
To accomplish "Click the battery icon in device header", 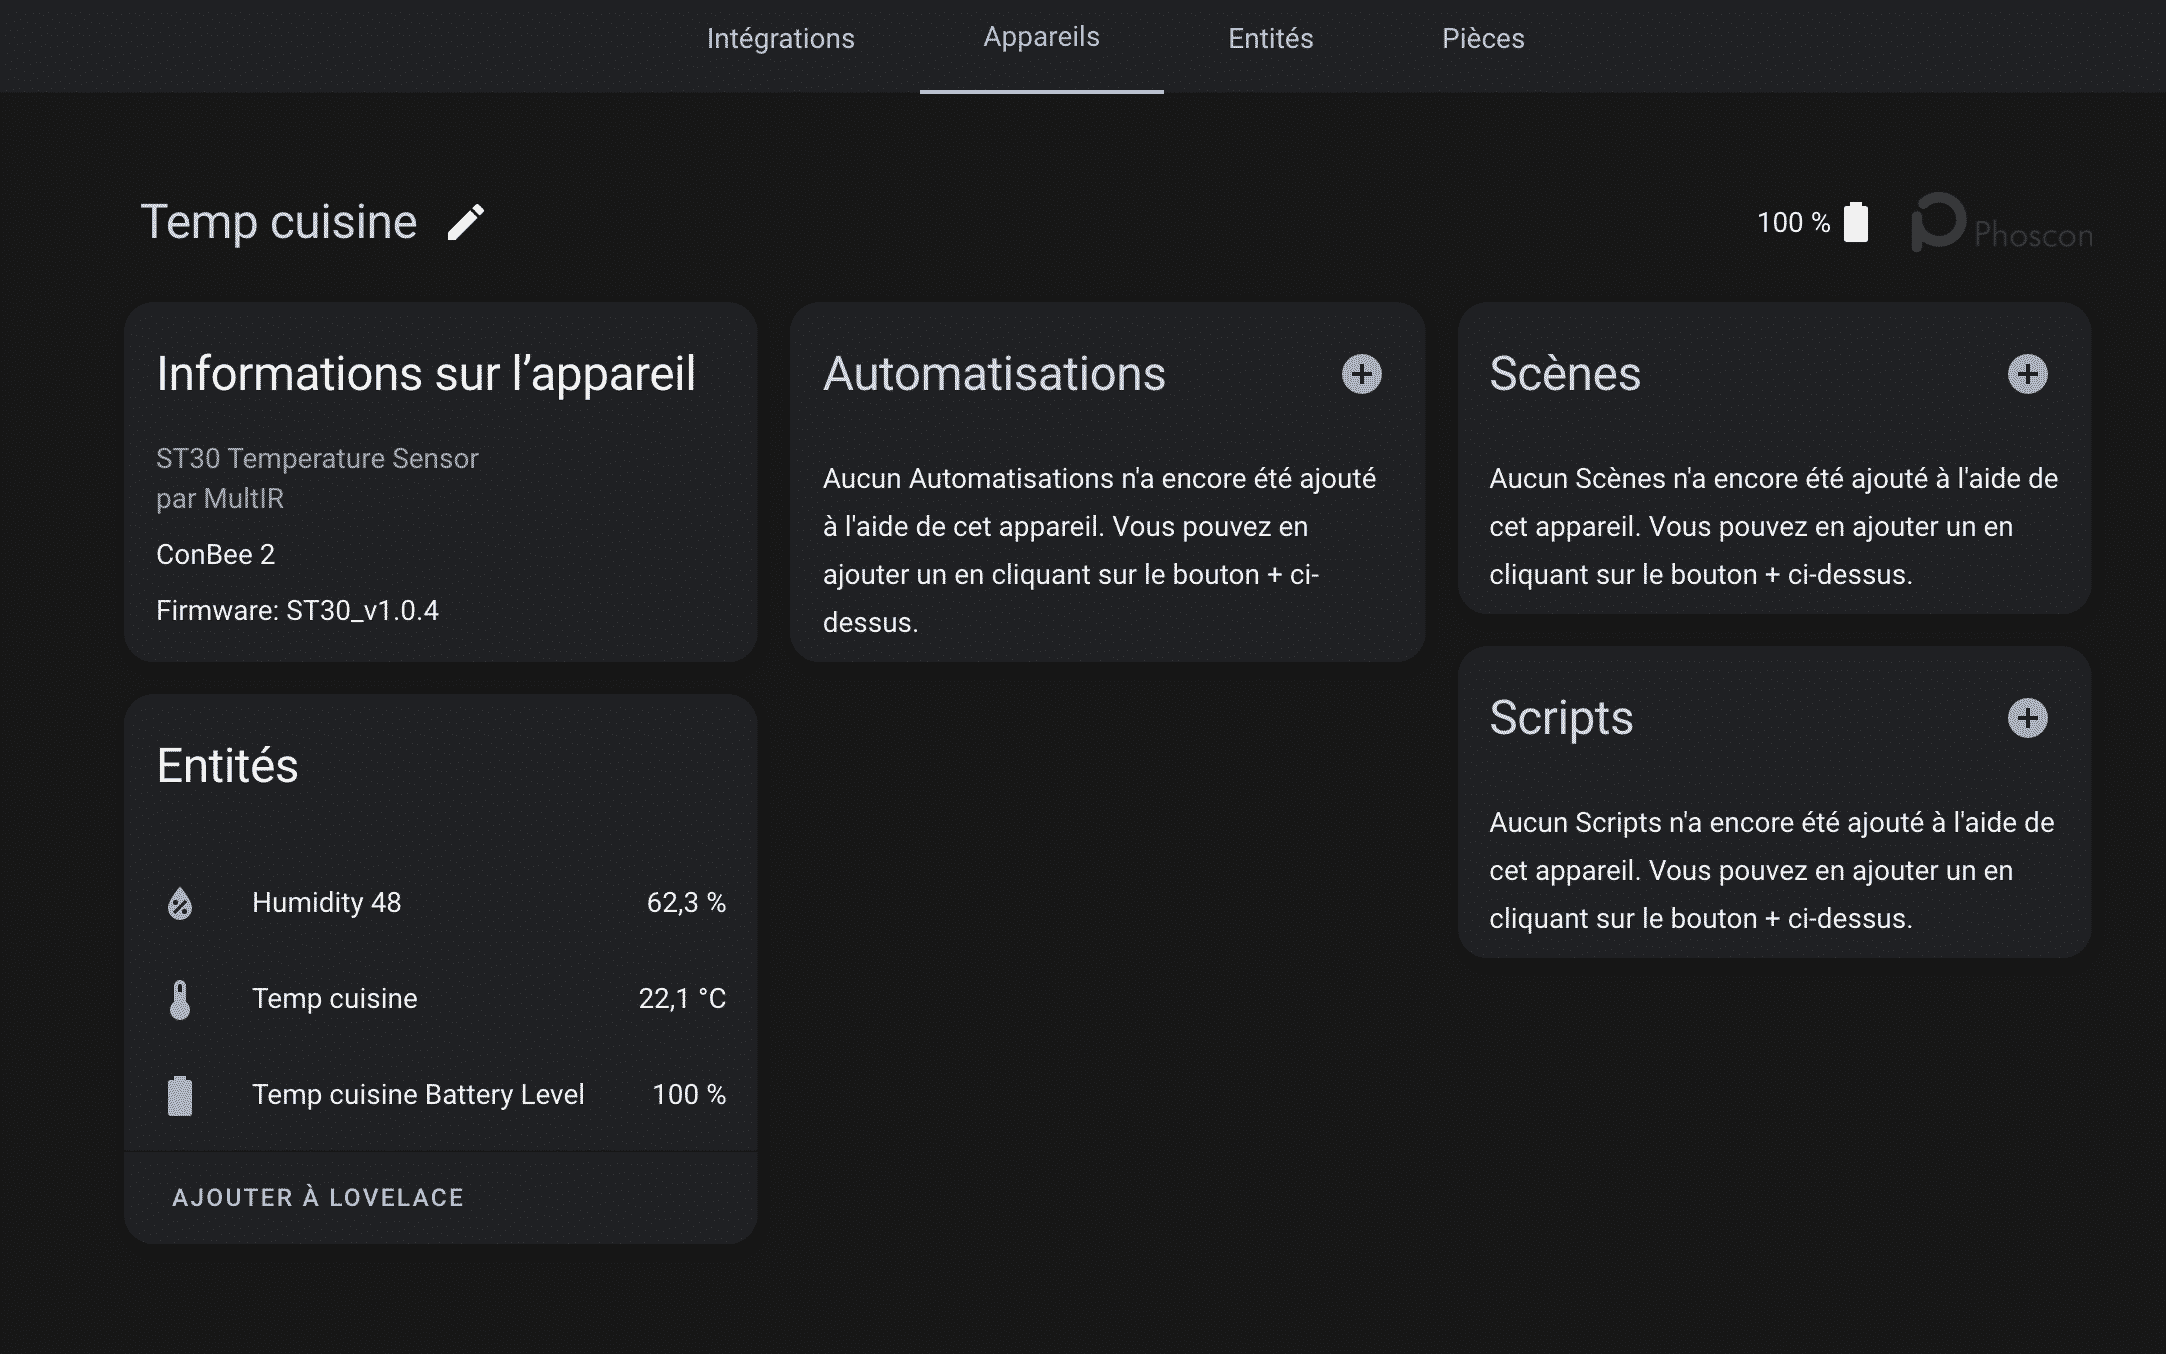I will coord(1856,222).
